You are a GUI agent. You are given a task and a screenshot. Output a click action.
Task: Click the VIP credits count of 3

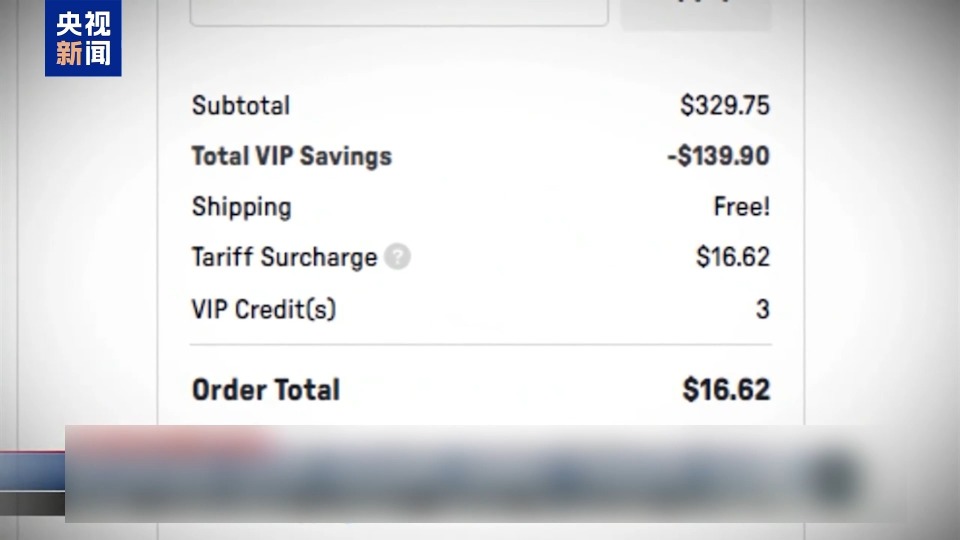click(762, 309)
